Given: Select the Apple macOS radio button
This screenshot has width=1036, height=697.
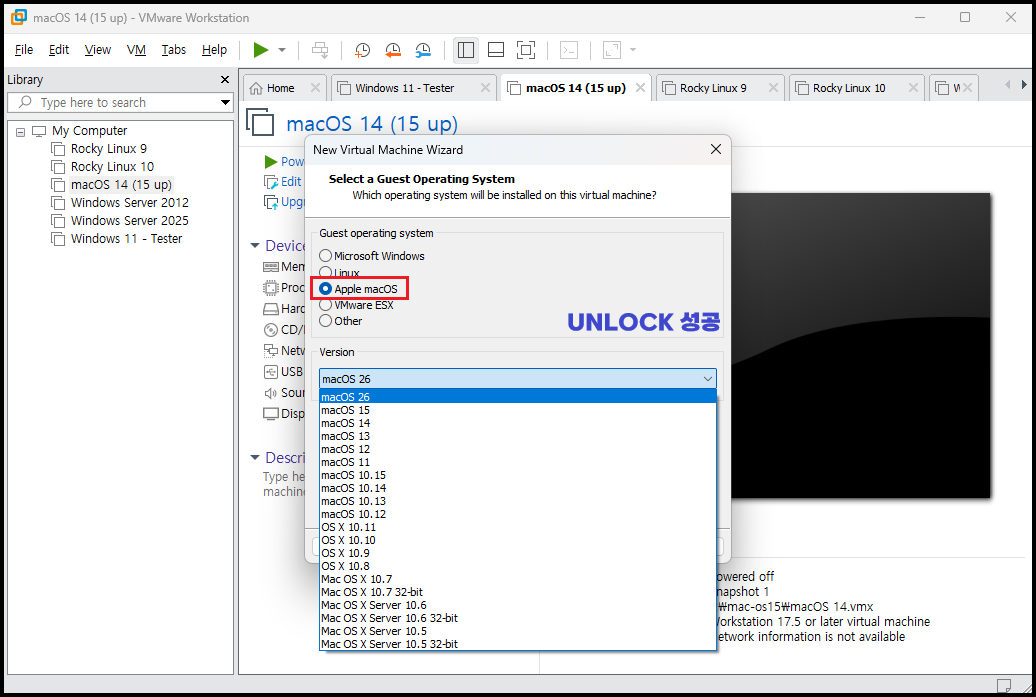Looking at the screenshot, I should coord(325,289).
